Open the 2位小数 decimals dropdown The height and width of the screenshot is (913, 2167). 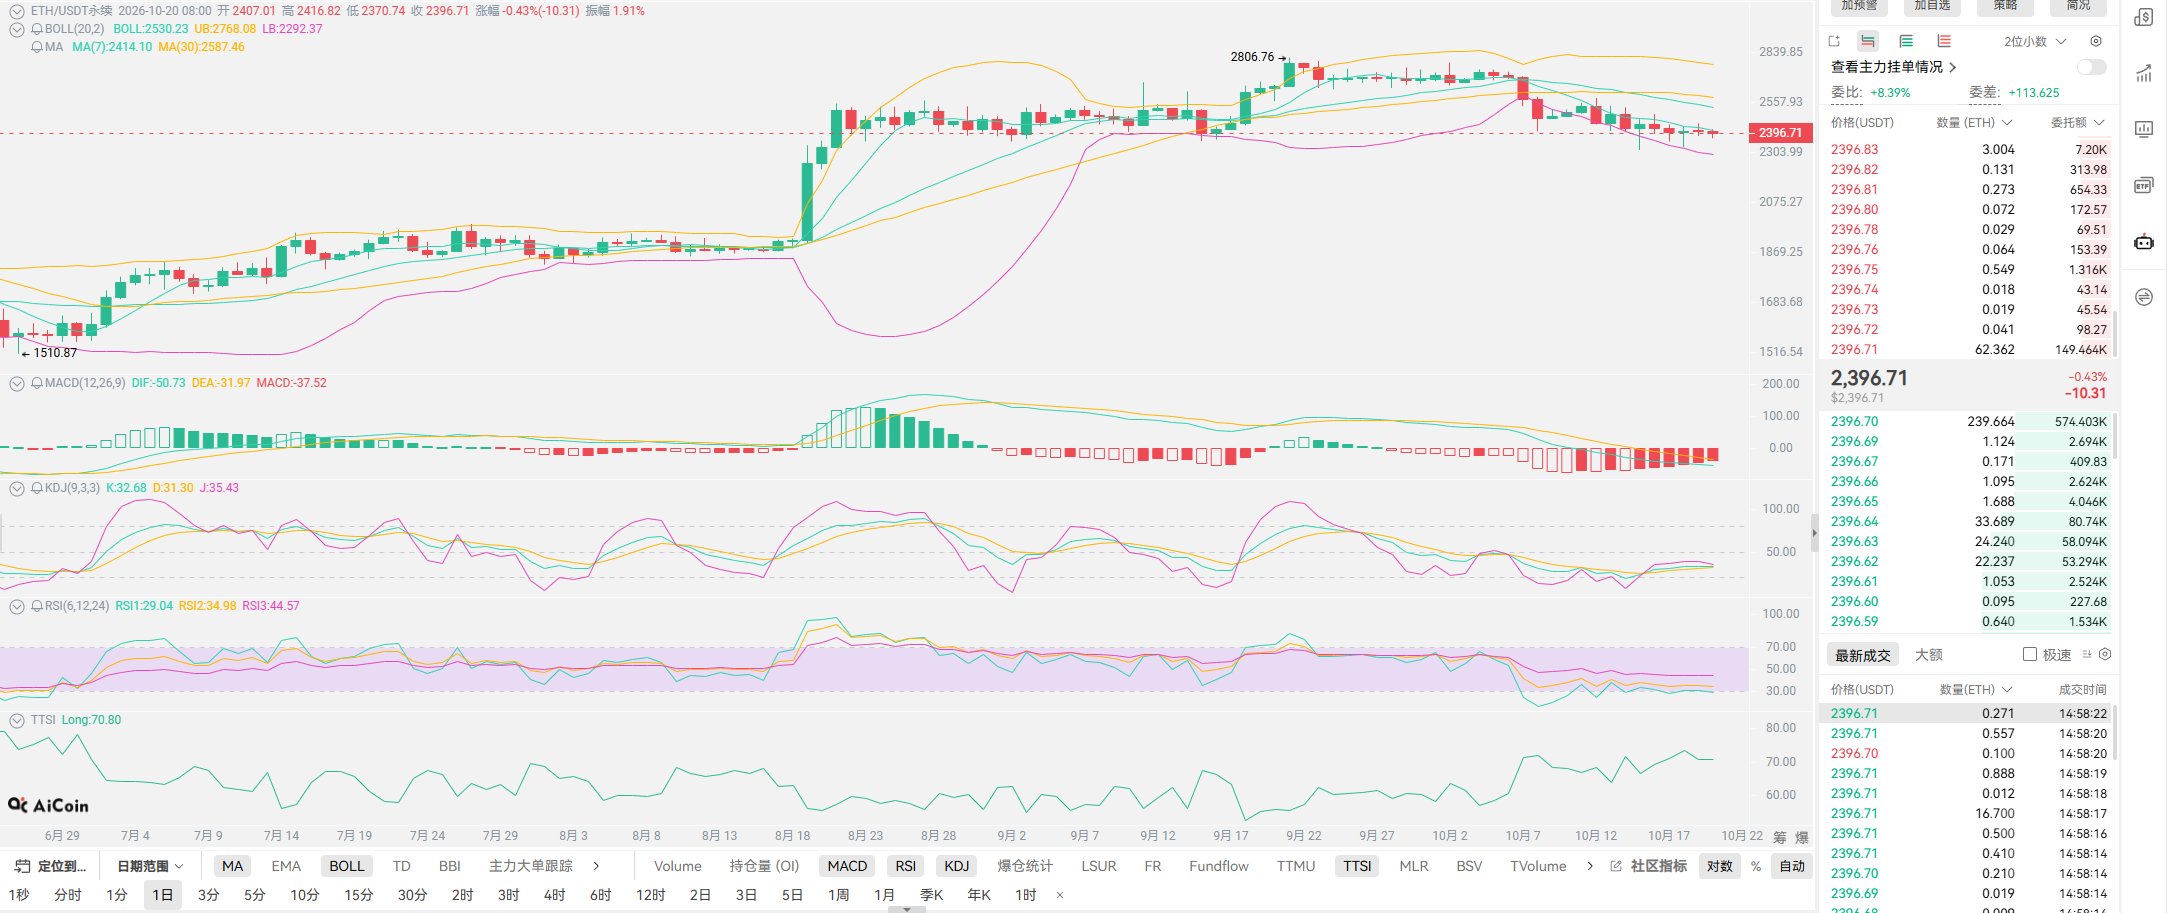point(2035,41)
